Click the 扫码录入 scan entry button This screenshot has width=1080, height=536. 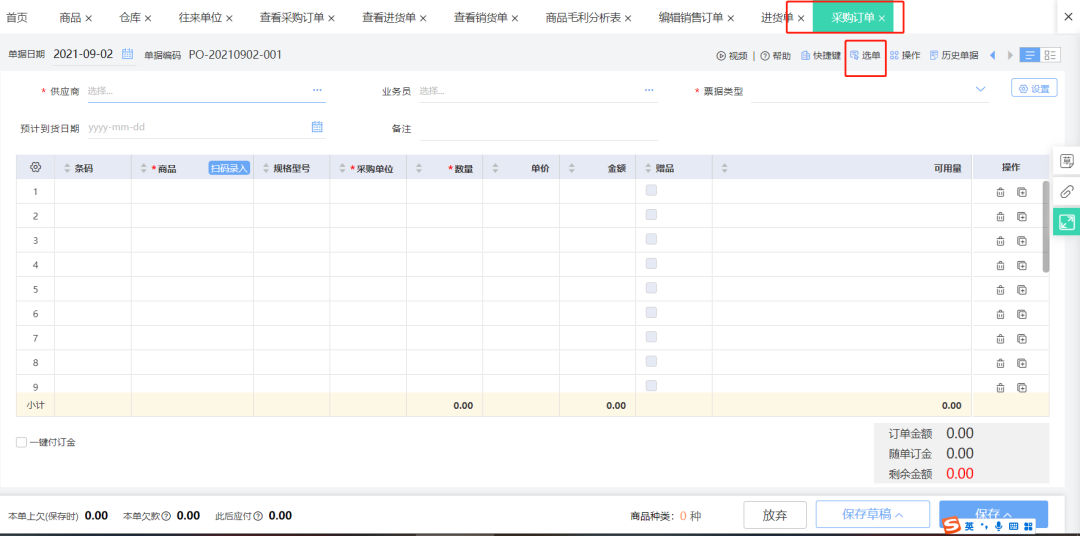229,168
